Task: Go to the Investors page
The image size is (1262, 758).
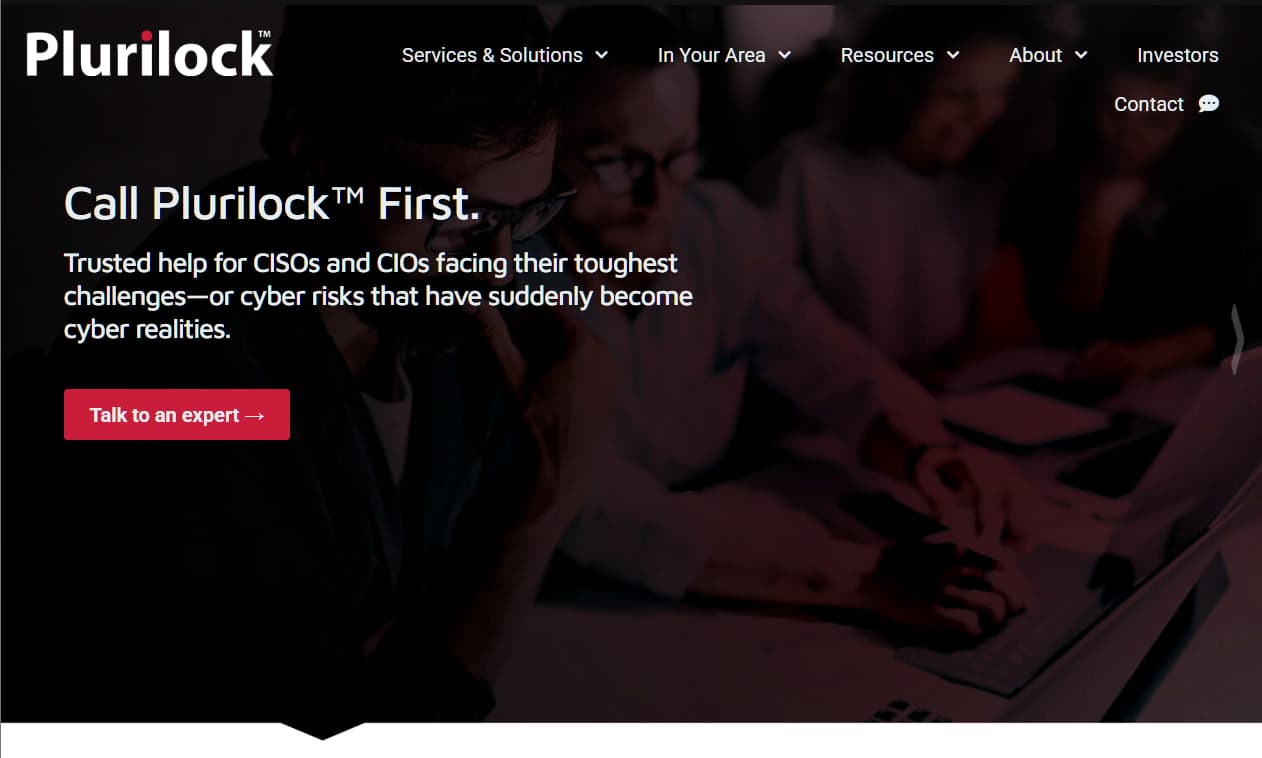Action: (1178, 55)
